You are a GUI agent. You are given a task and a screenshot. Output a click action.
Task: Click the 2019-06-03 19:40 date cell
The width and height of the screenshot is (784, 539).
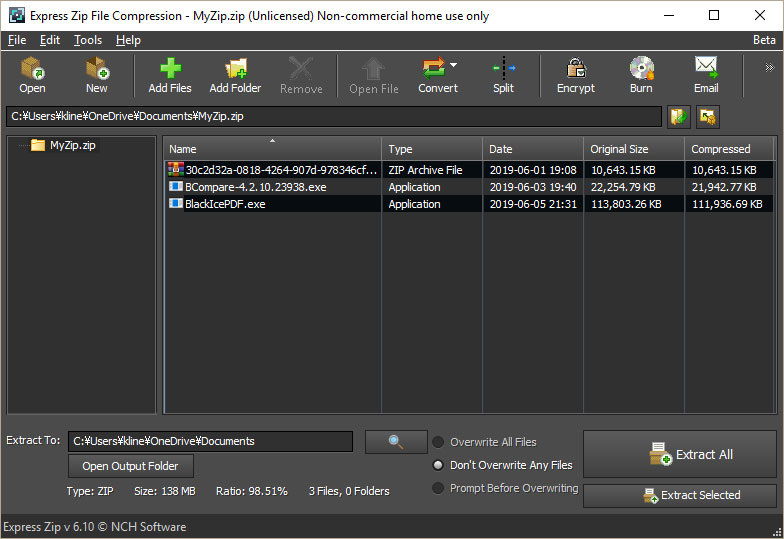coord(533,187)
